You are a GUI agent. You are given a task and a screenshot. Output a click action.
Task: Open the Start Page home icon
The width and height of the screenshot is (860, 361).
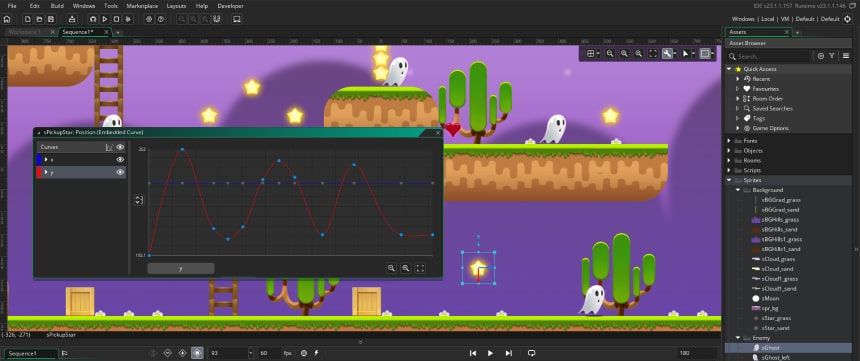(x=7, y=19)
